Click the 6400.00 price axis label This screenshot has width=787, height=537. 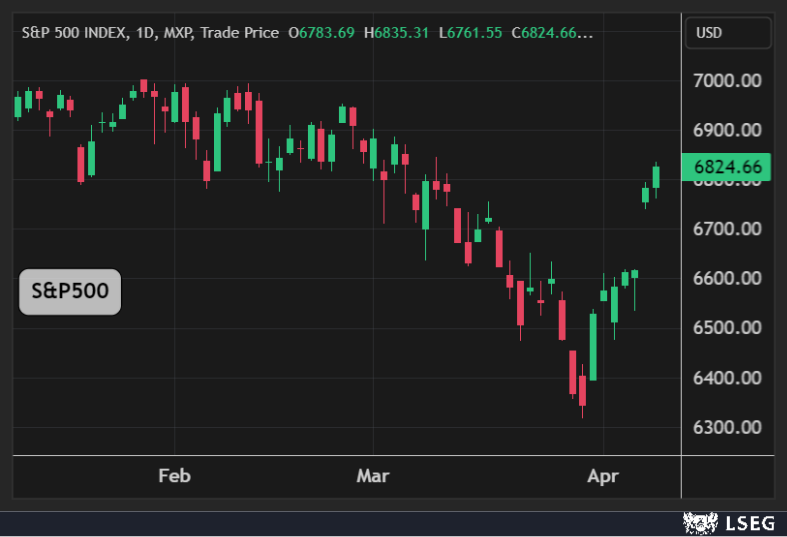727,378
